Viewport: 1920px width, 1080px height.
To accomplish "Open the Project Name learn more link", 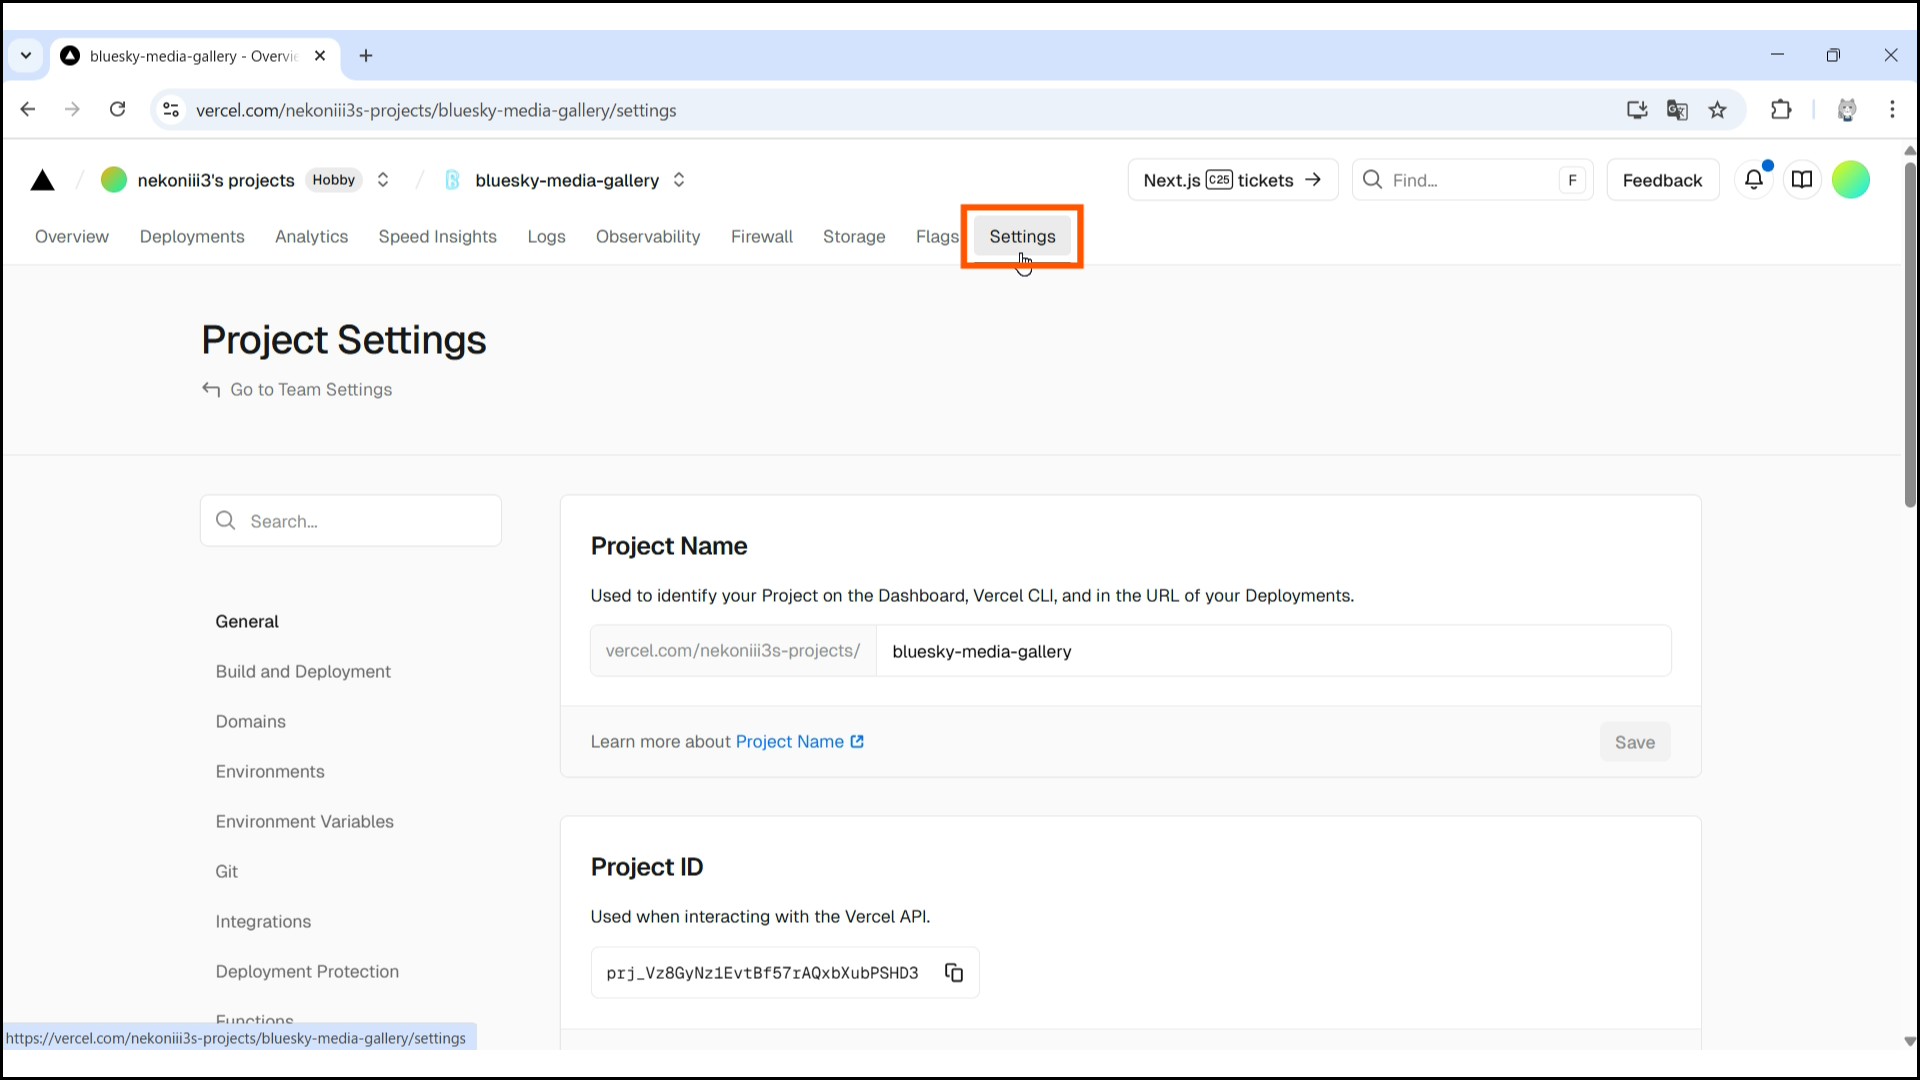I will (798, 742).
